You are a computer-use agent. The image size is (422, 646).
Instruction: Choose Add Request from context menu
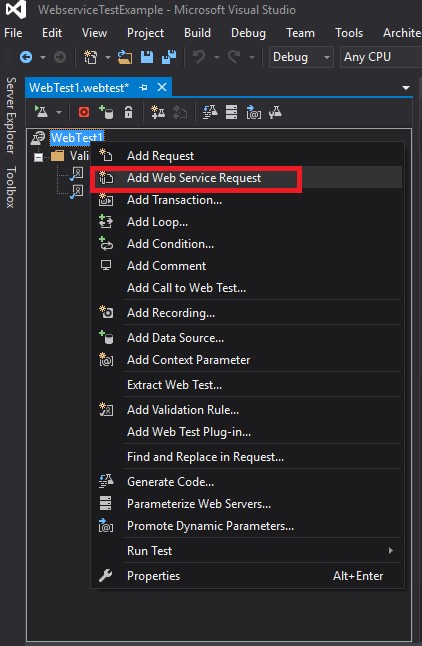click(x=246, y=156)
